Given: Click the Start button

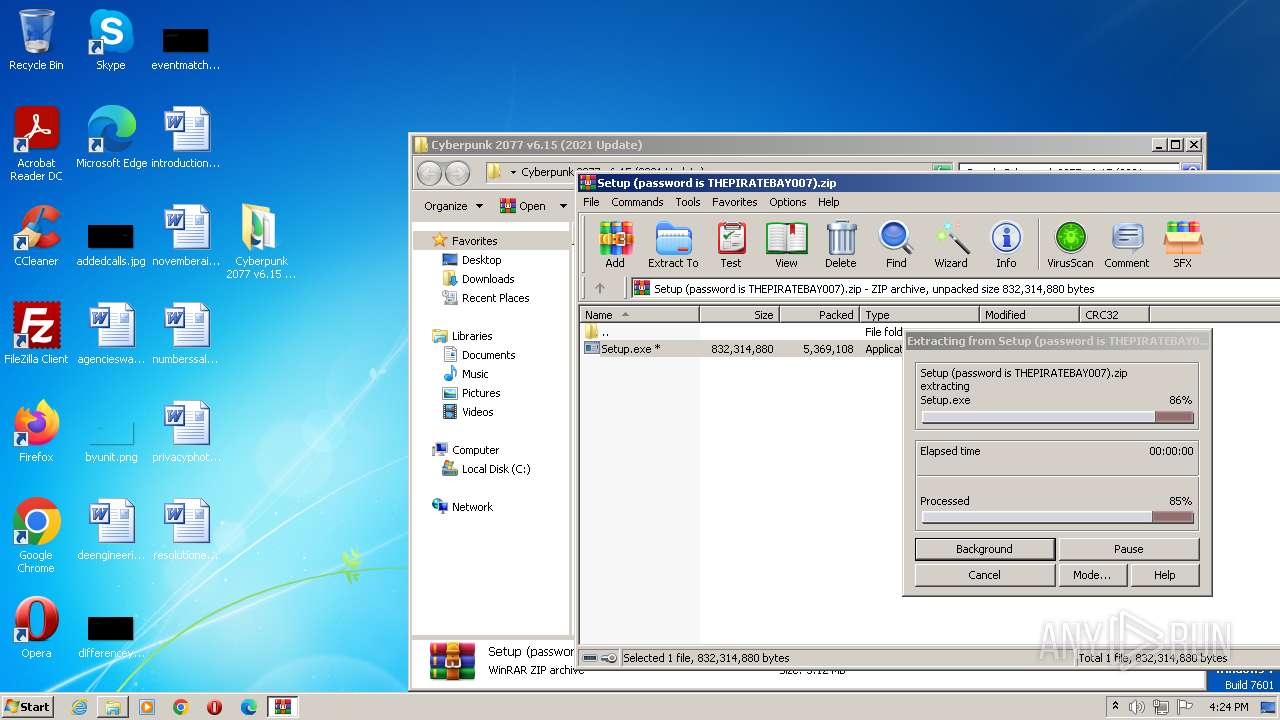Looking at the screenshot, I should 28,707.
